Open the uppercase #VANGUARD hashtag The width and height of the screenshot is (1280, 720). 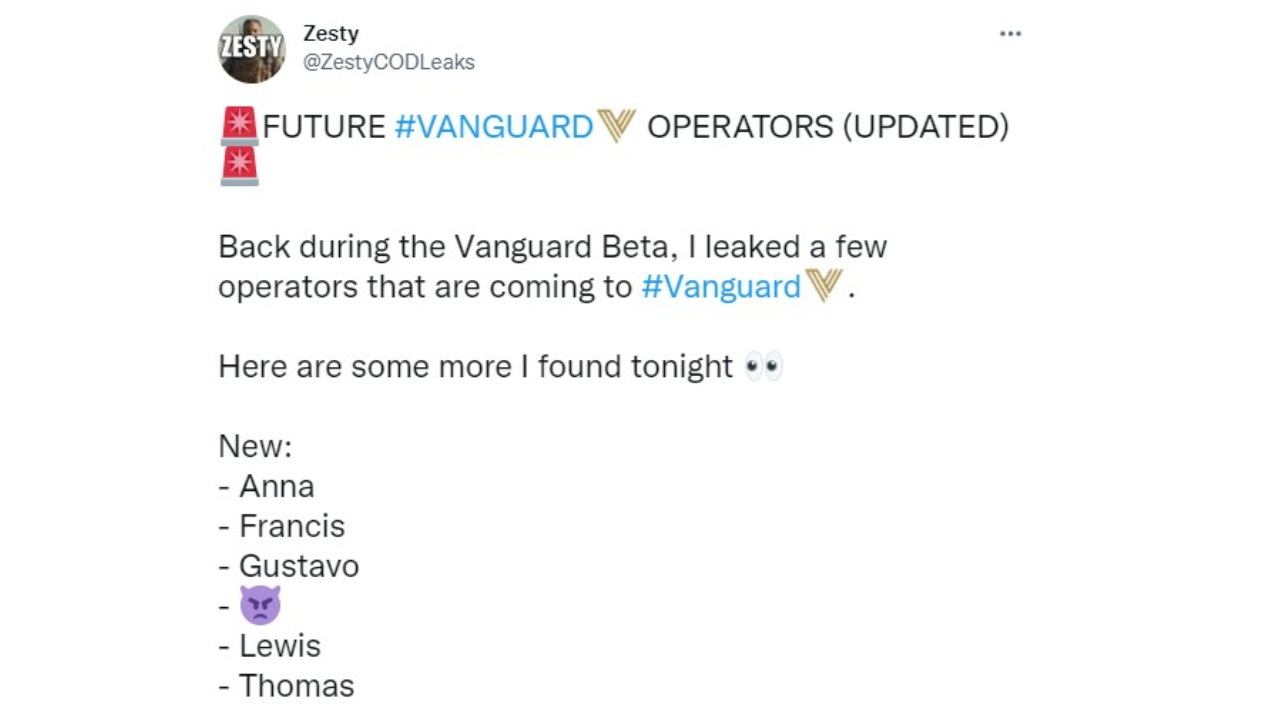(494, 127)
